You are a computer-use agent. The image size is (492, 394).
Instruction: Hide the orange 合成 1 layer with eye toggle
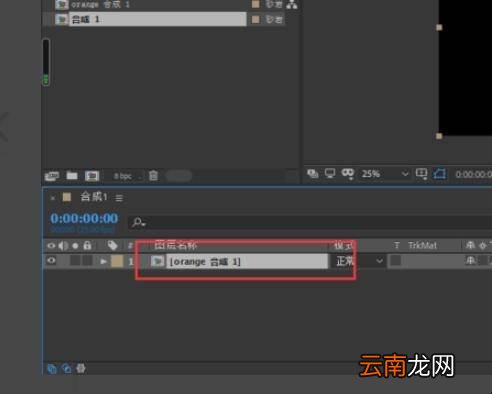coord(51,260)
